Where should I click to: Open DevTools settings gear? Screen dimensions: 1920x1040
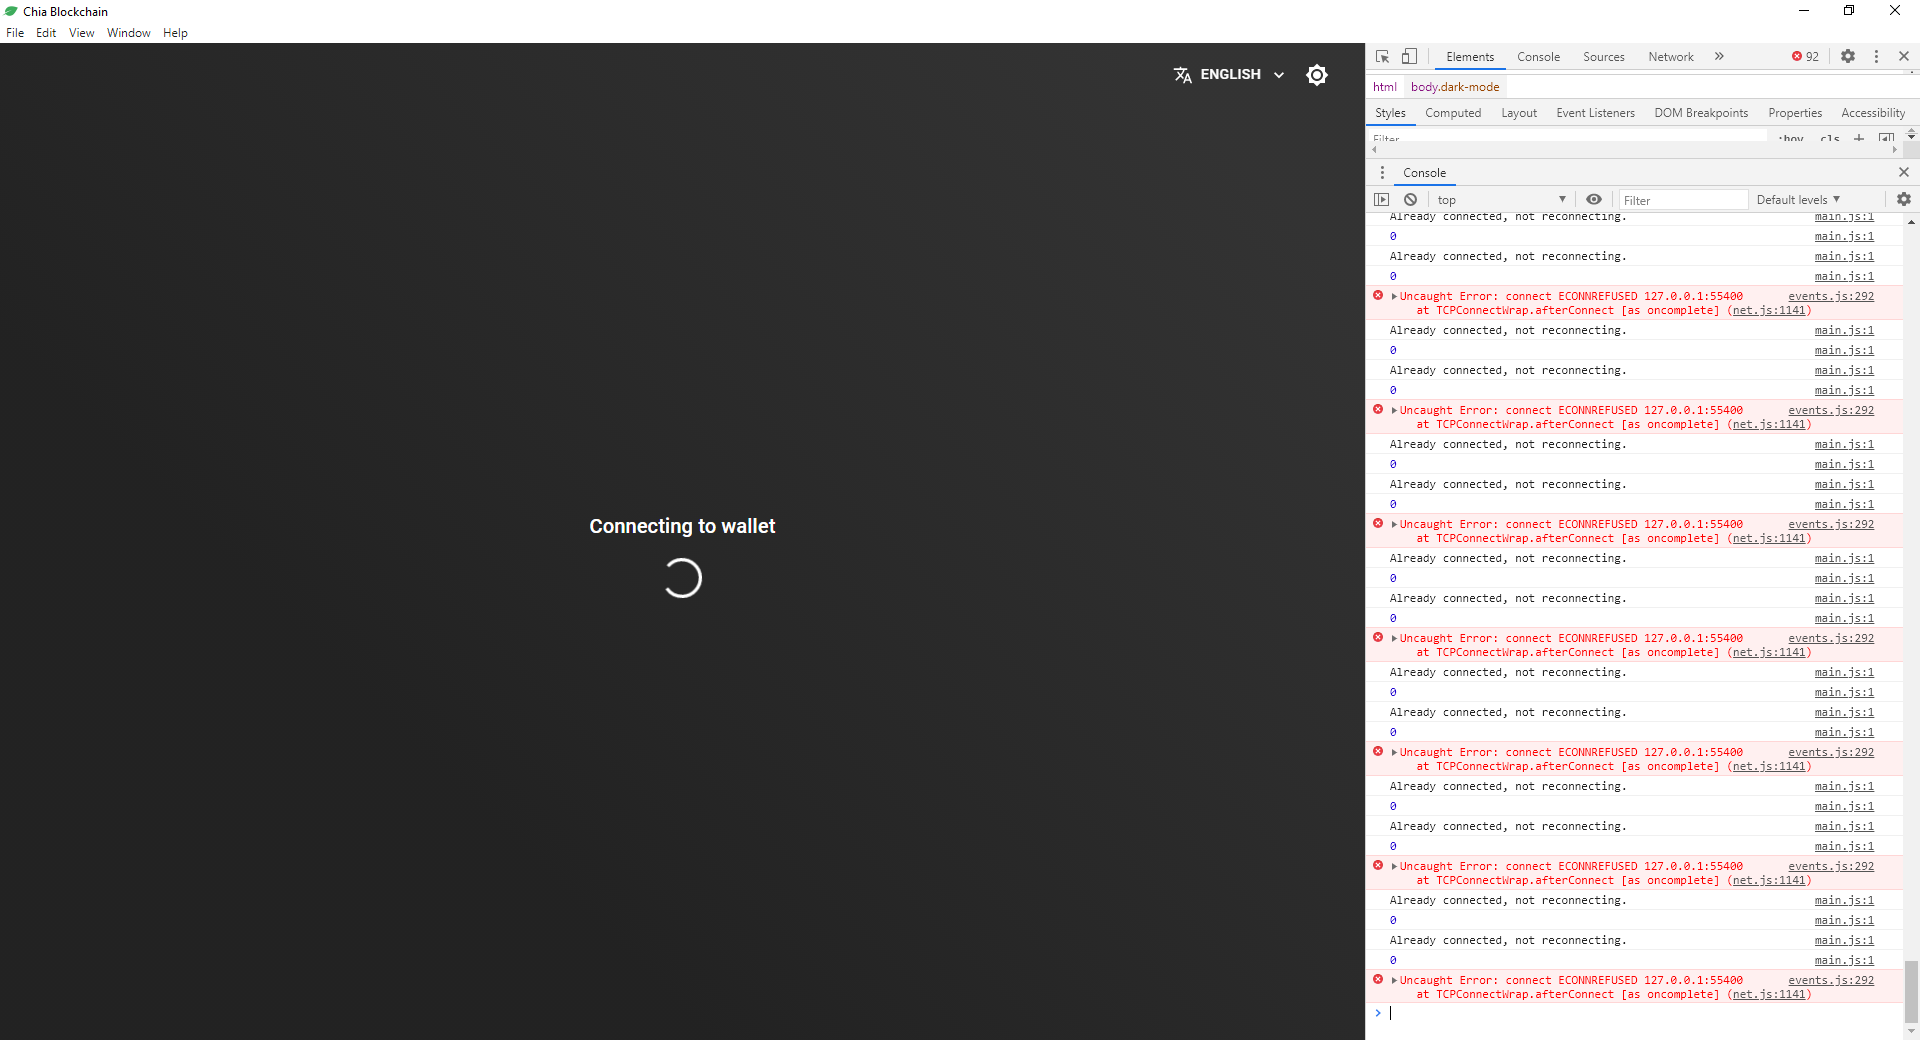coord(1848,57)
